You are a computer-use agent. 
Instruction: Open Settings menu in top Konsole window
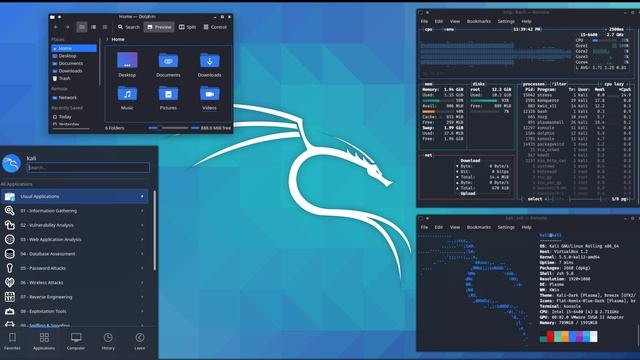click(x=506, y=21)
